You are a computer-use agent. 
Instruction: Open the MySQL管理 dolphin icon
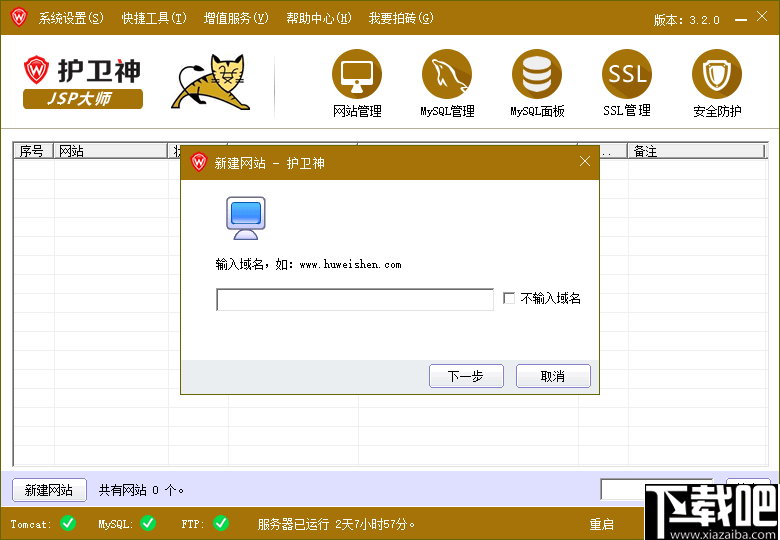click(x=447, y=74)
